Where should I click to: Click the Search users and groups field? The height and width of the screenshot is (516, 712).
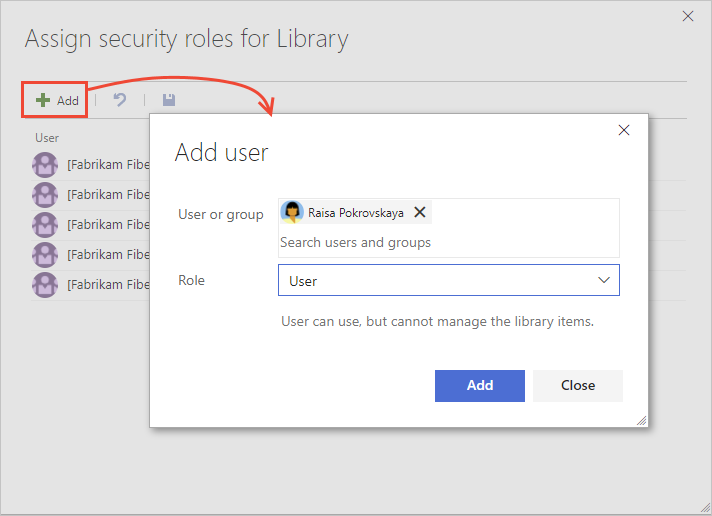pyautogui.click(x=356, y=243)
